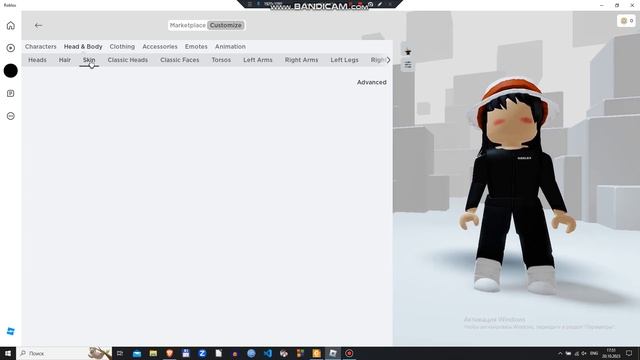Expand subcategories with the right chevron
640x360 pixels.
[388, 60]
